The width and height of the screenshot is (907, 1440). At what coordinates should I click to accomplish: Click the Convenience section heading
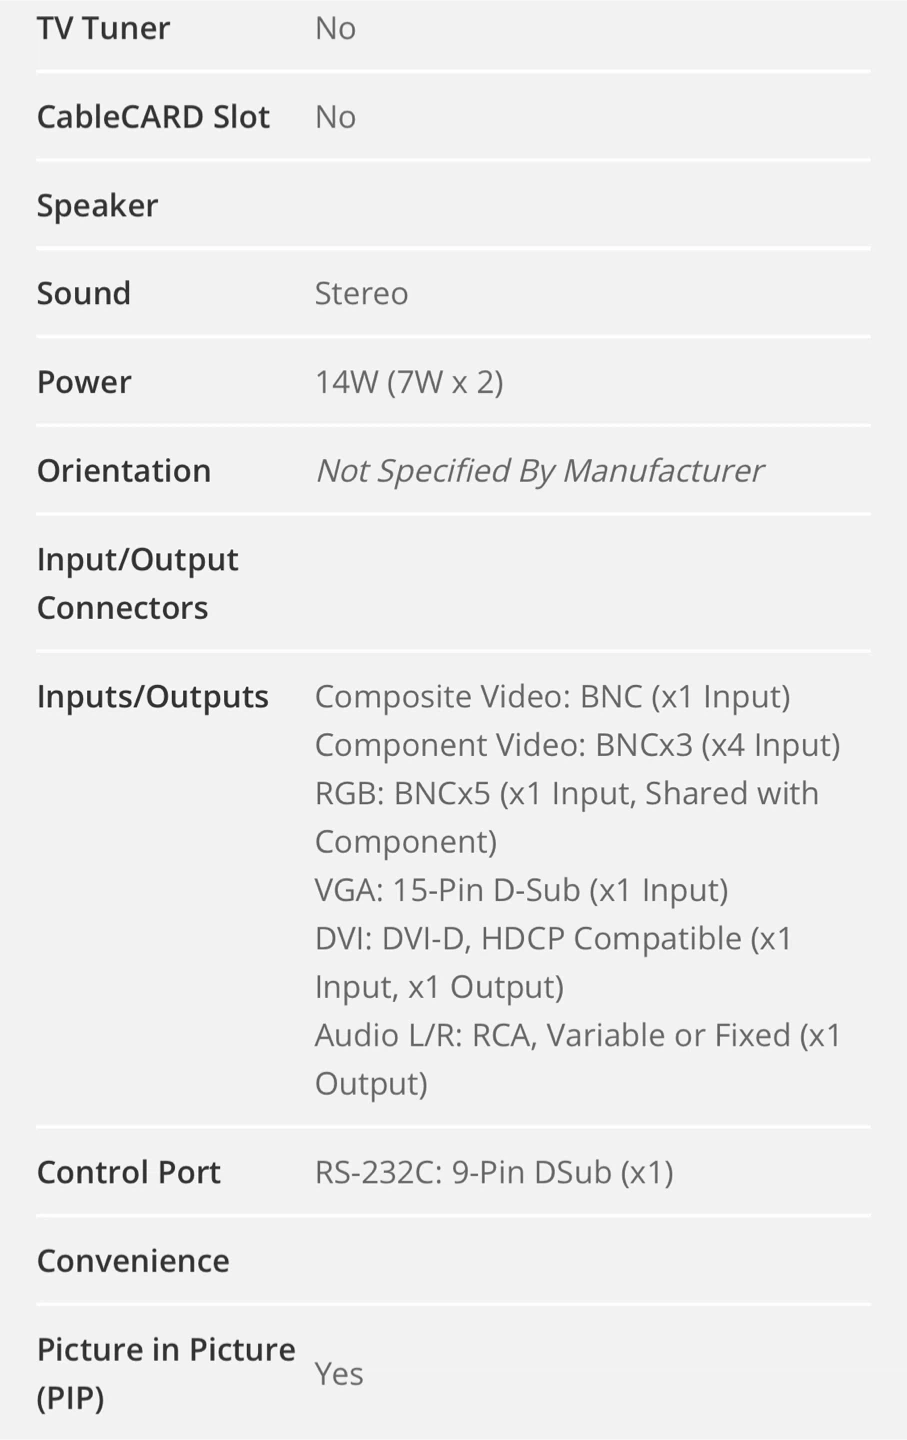pos(133,1261)
